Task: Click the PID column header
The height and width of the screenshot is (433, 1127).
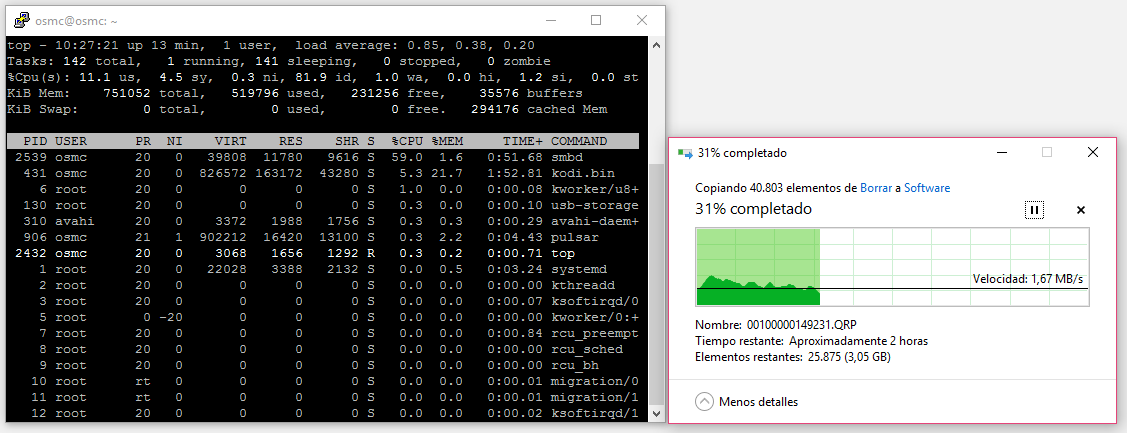Action: point(35,141)
